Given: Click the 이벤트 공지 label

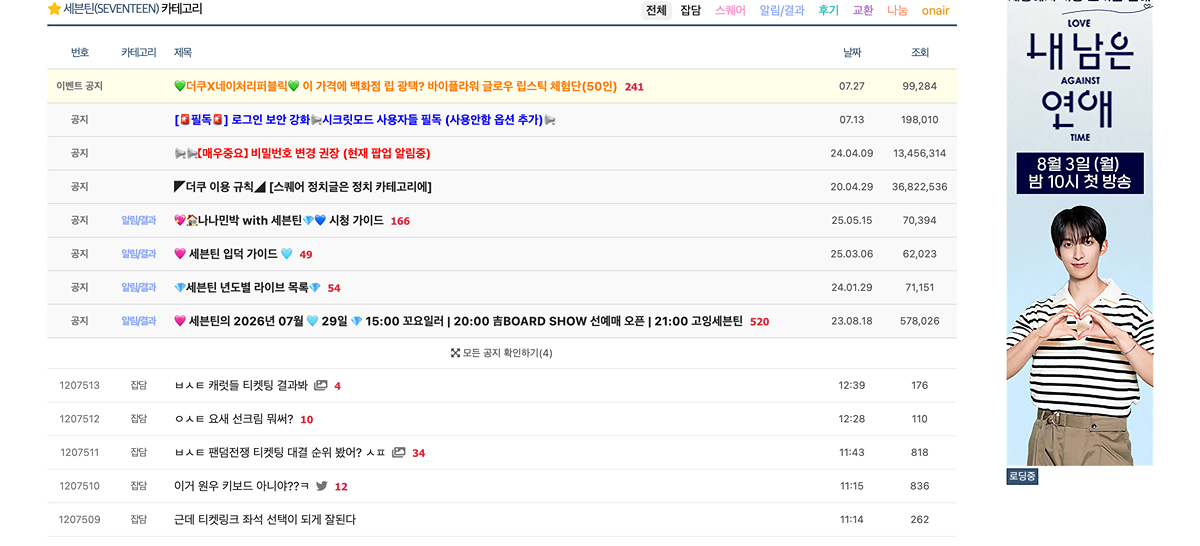Looking at the screenshot, I should pyautogui.click(x=80, y=86).
